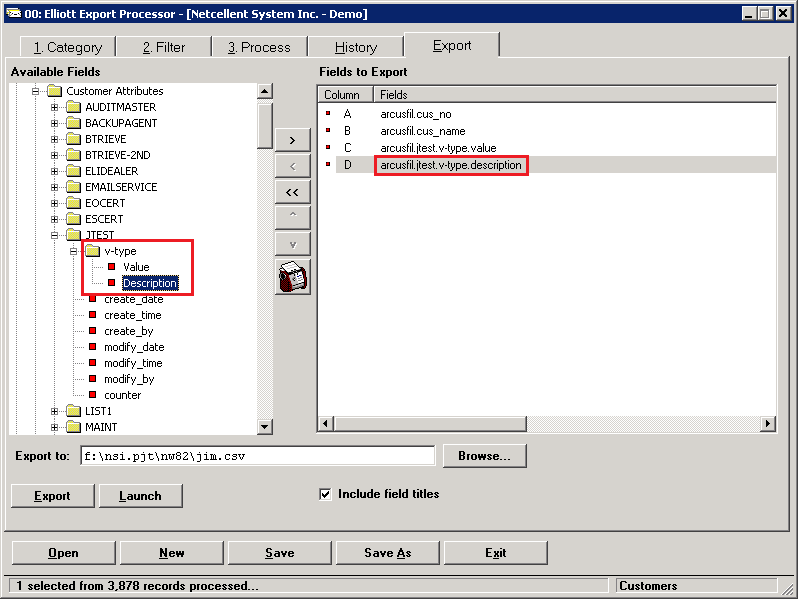Click the Exit button
The image size is (798, 599).
click(496, 553)
